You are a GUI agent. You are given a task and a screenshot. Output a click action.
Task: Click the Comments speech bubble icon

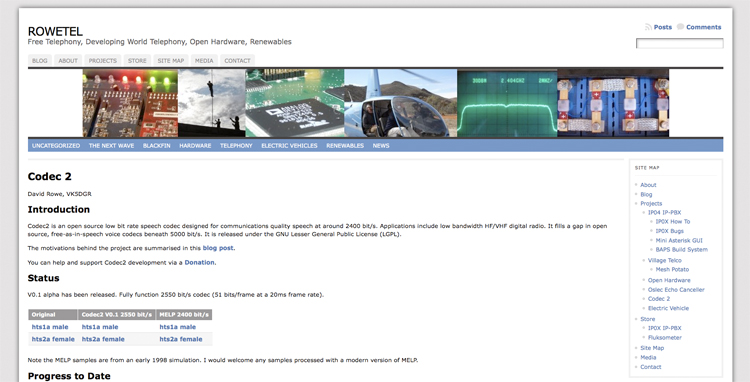pos(680,27)
